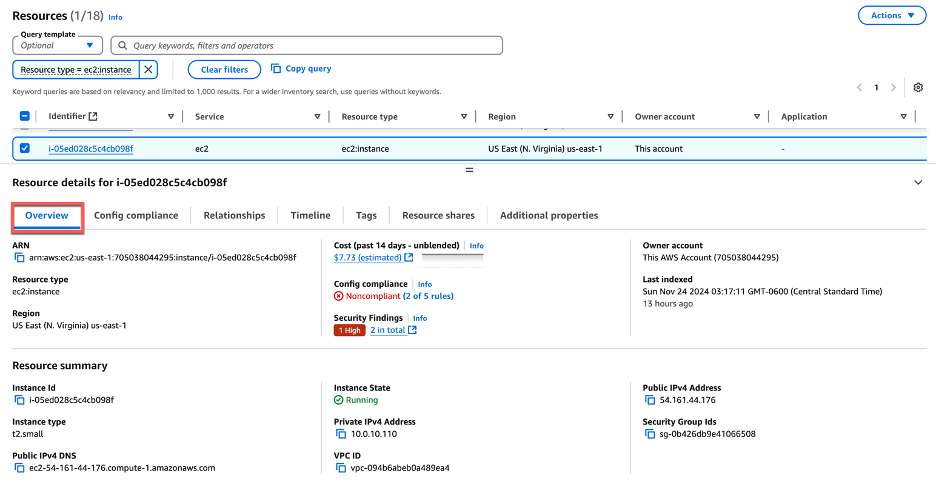Image resolution: width=936 pixels, height=490 pixels.
Task: Go to the previous results page
Action: [x=860, y=88]
